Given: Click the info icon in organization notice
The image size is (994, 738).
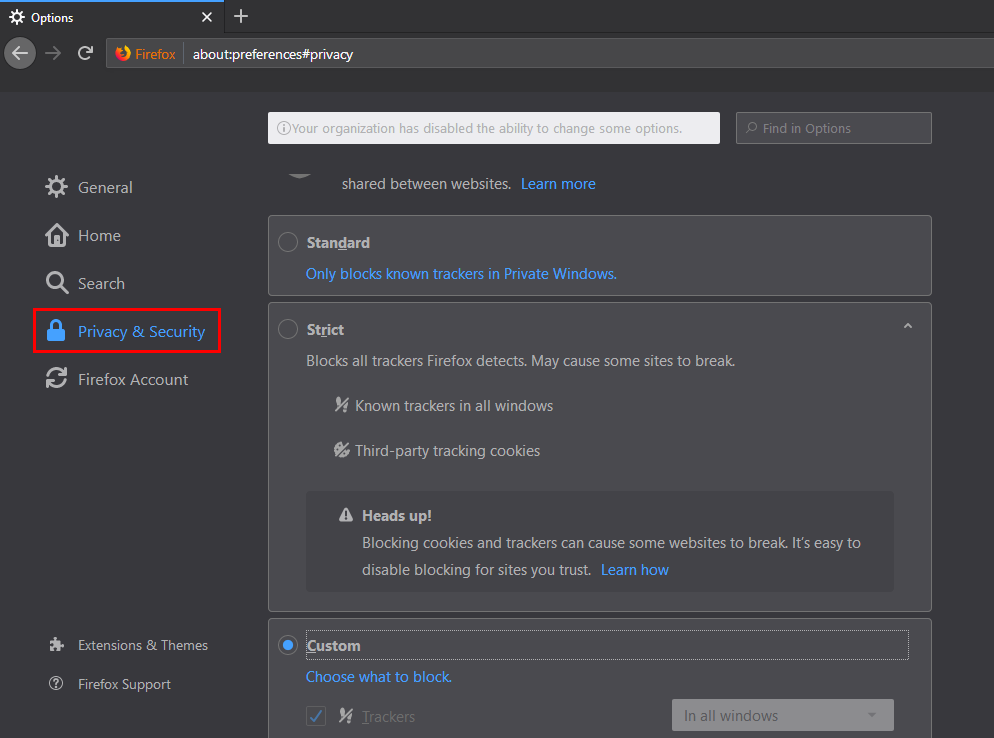Looking at the screenshot, I should pyautogui.click(x=283, y=128).
